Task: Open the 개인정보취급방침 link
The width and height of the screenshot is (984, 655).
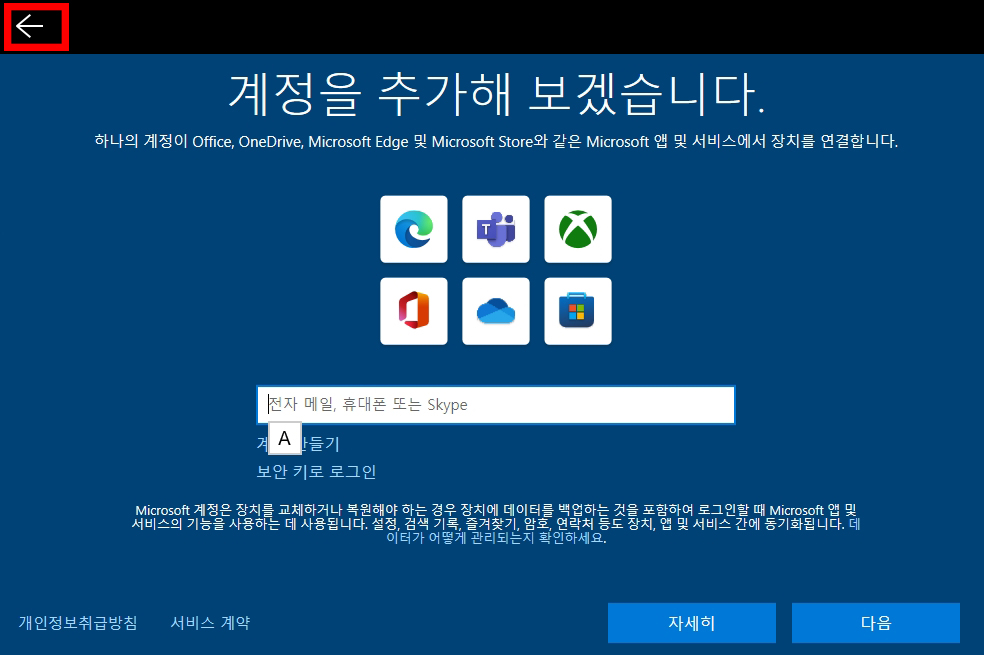Action: click(x=78, y=622)
